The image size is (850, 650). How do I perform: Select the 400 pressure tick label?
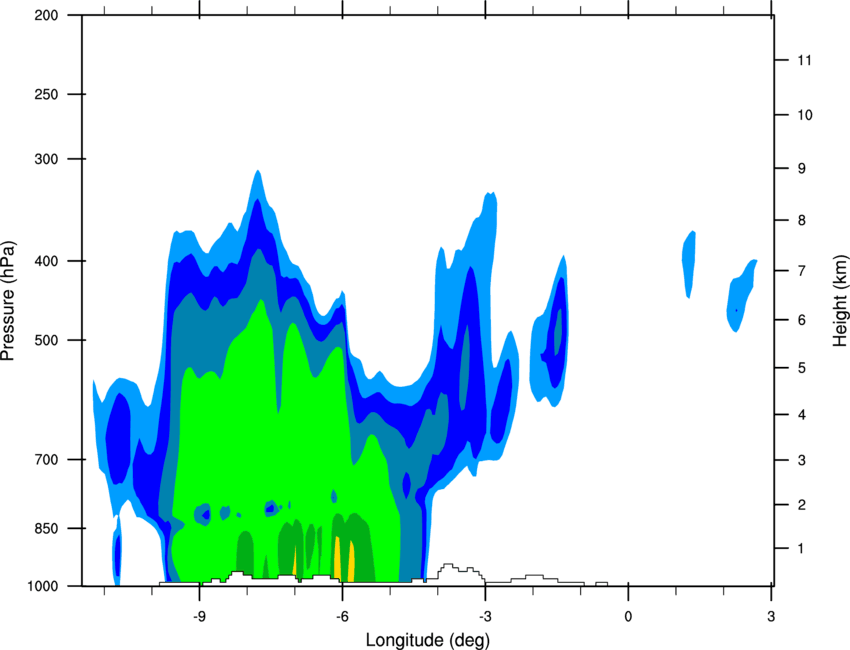(x=46, y=261)
